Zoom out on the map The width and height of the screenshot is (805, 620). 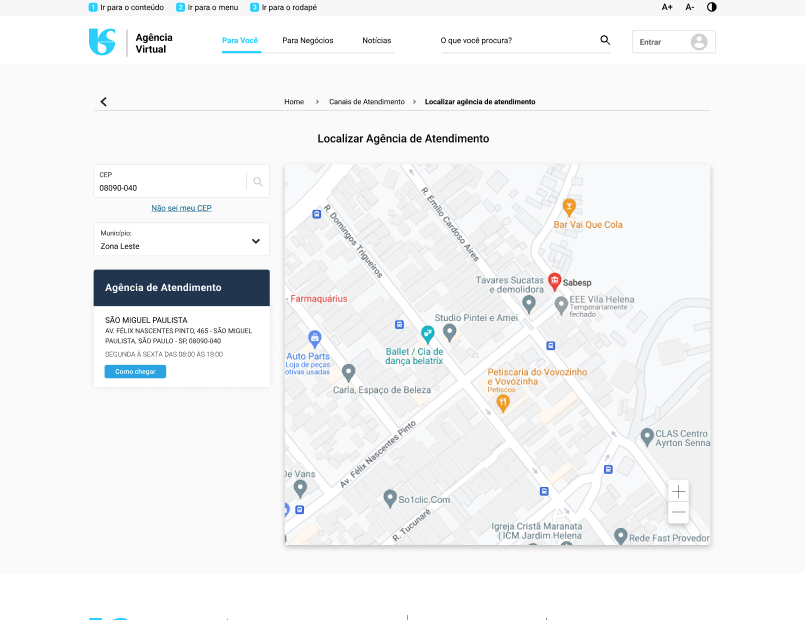(x=679, y=513)
